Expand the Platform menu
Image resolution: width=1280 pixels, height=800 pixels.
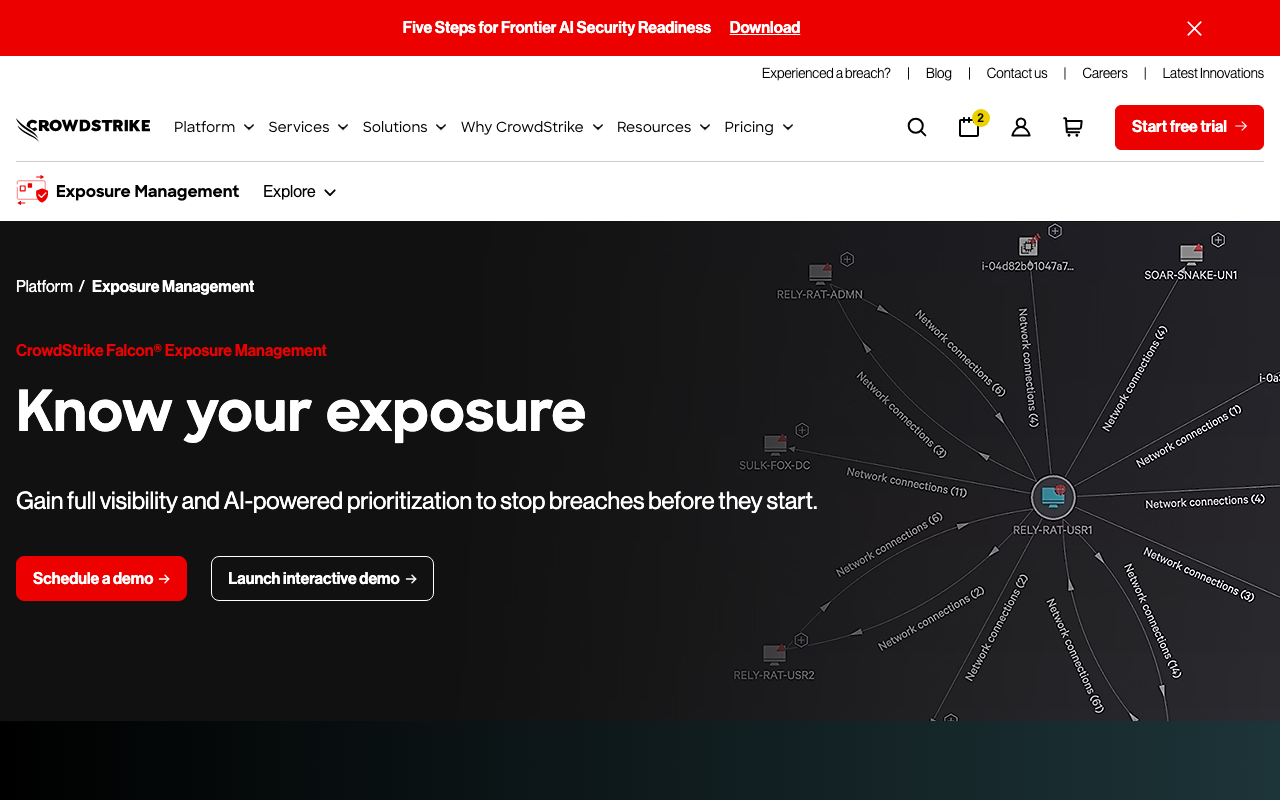pyautogui.click(x=214, y=127)
